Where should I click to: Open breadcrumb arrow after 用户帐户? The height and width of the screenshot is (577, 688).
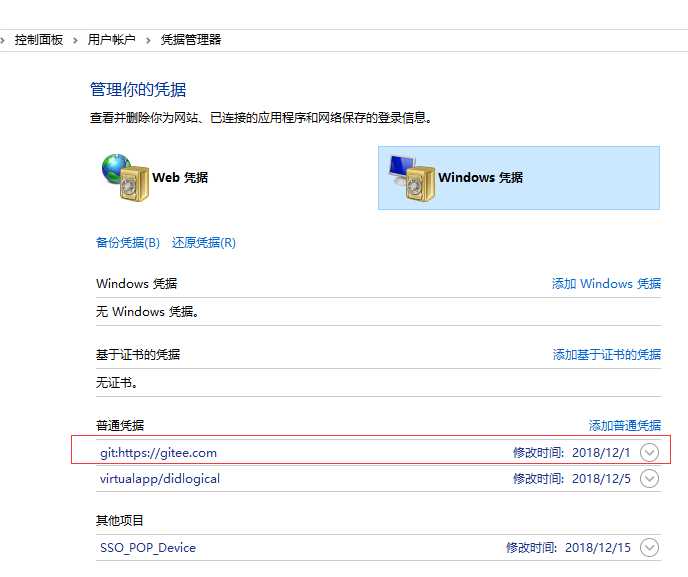pyautogui.click(x=148, y=40)
